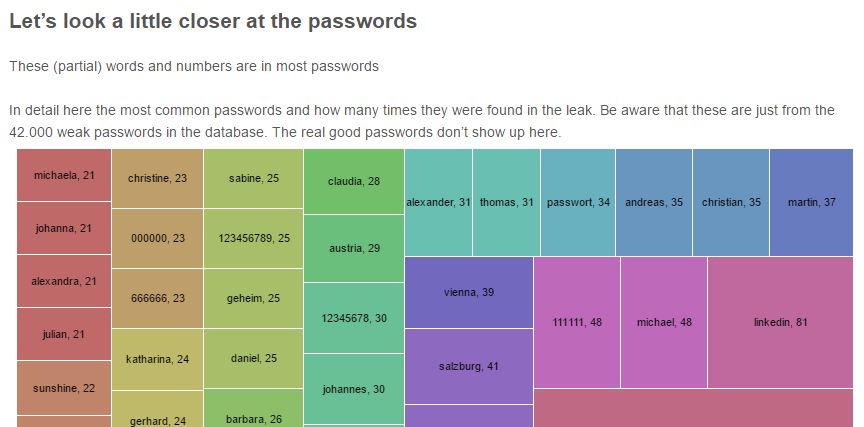Select the michael, 48 treemap block
This screenshot has width=864, height=427.
[x=664, y=322]
